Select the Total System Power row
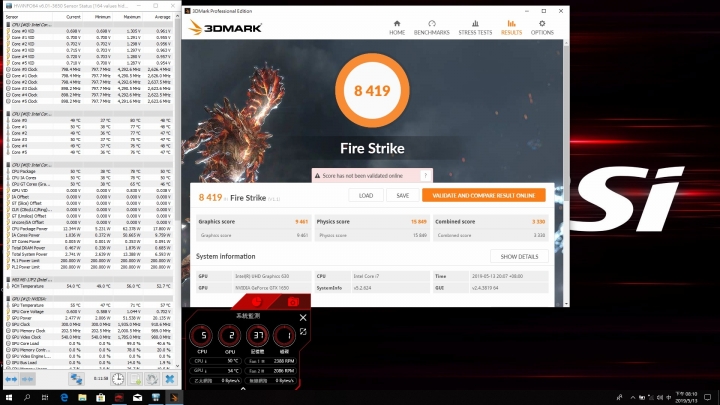Viewport: 720px width, 405px height. click(x=89, y=254)
